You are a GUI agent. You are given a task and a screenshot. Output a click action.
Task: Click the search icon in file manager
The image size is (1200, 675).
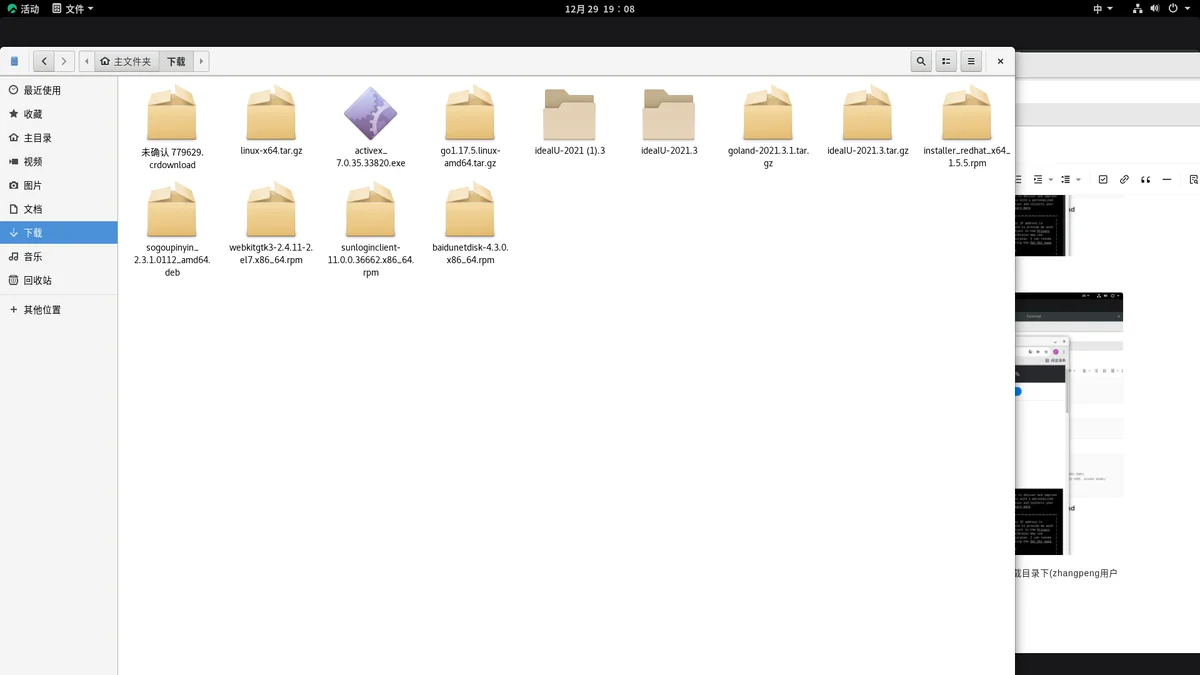[x=922, y=61]
